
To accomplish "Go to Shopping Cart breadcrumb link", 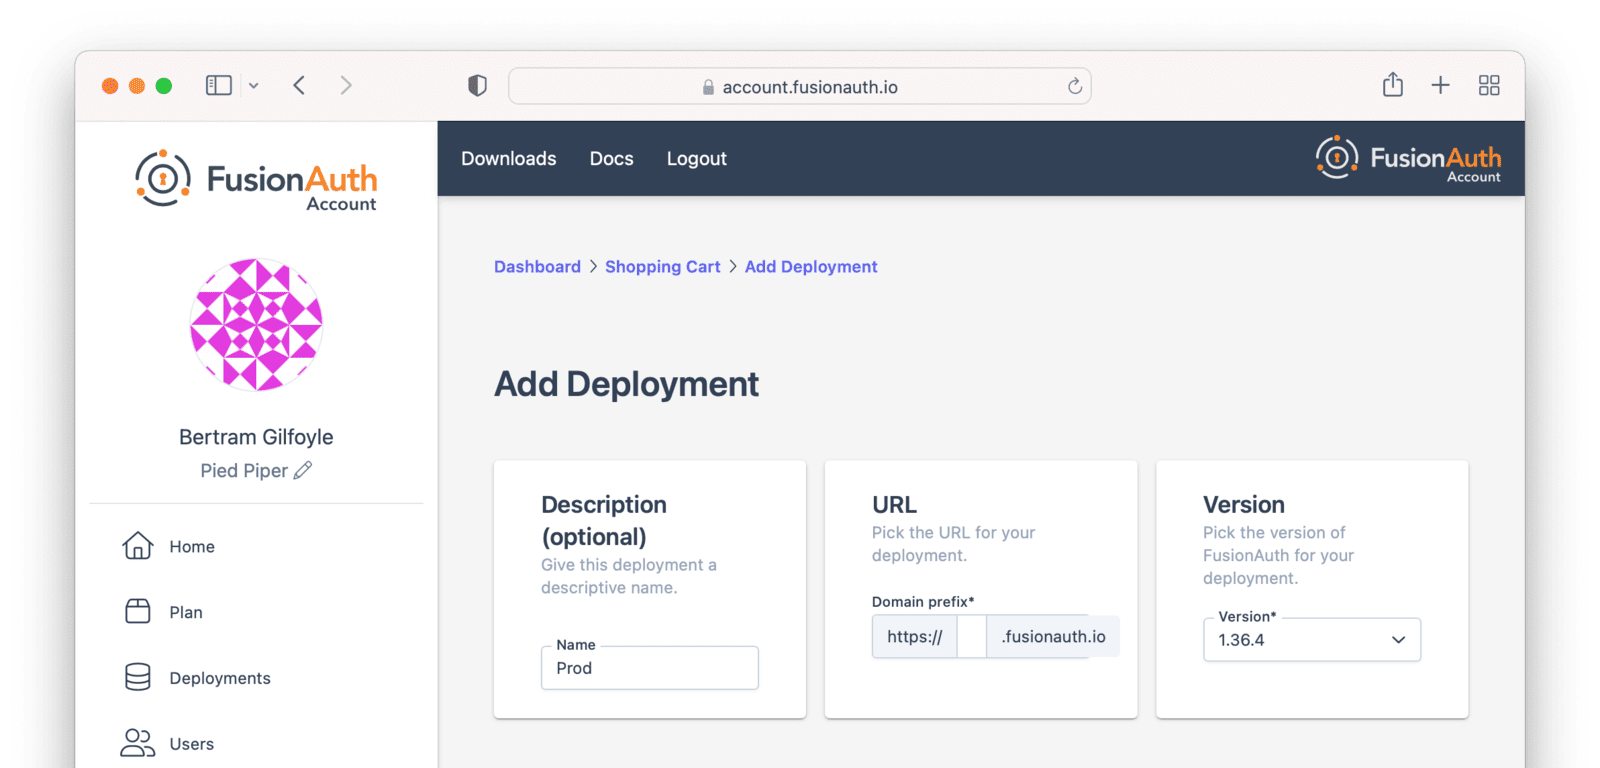I will (x=663, y=266).
